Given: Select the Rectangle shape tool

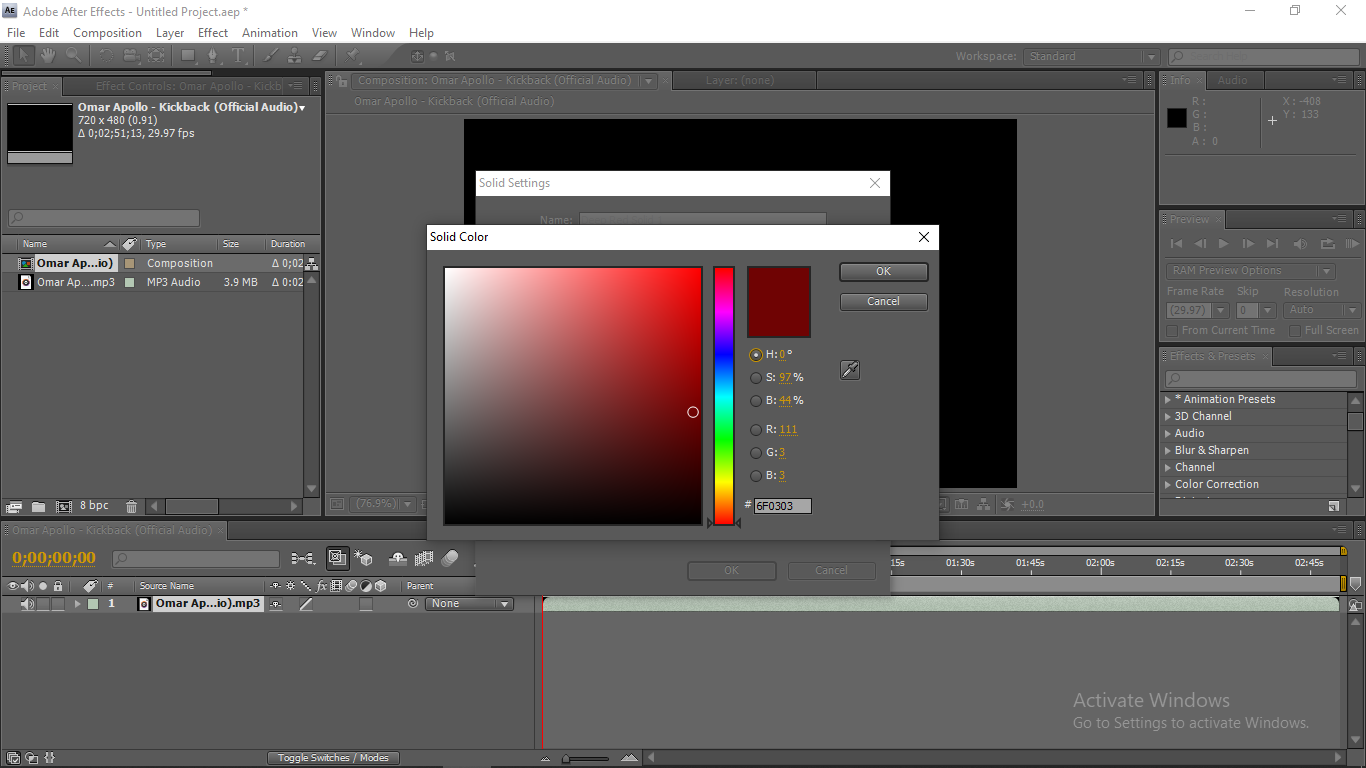Looking at the screenshot, I should click(187, 56).
